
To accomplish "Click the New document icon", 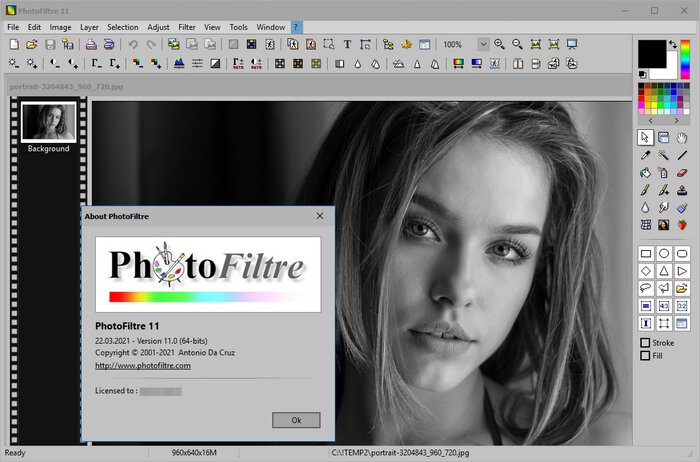I will [x=13, y=45].
